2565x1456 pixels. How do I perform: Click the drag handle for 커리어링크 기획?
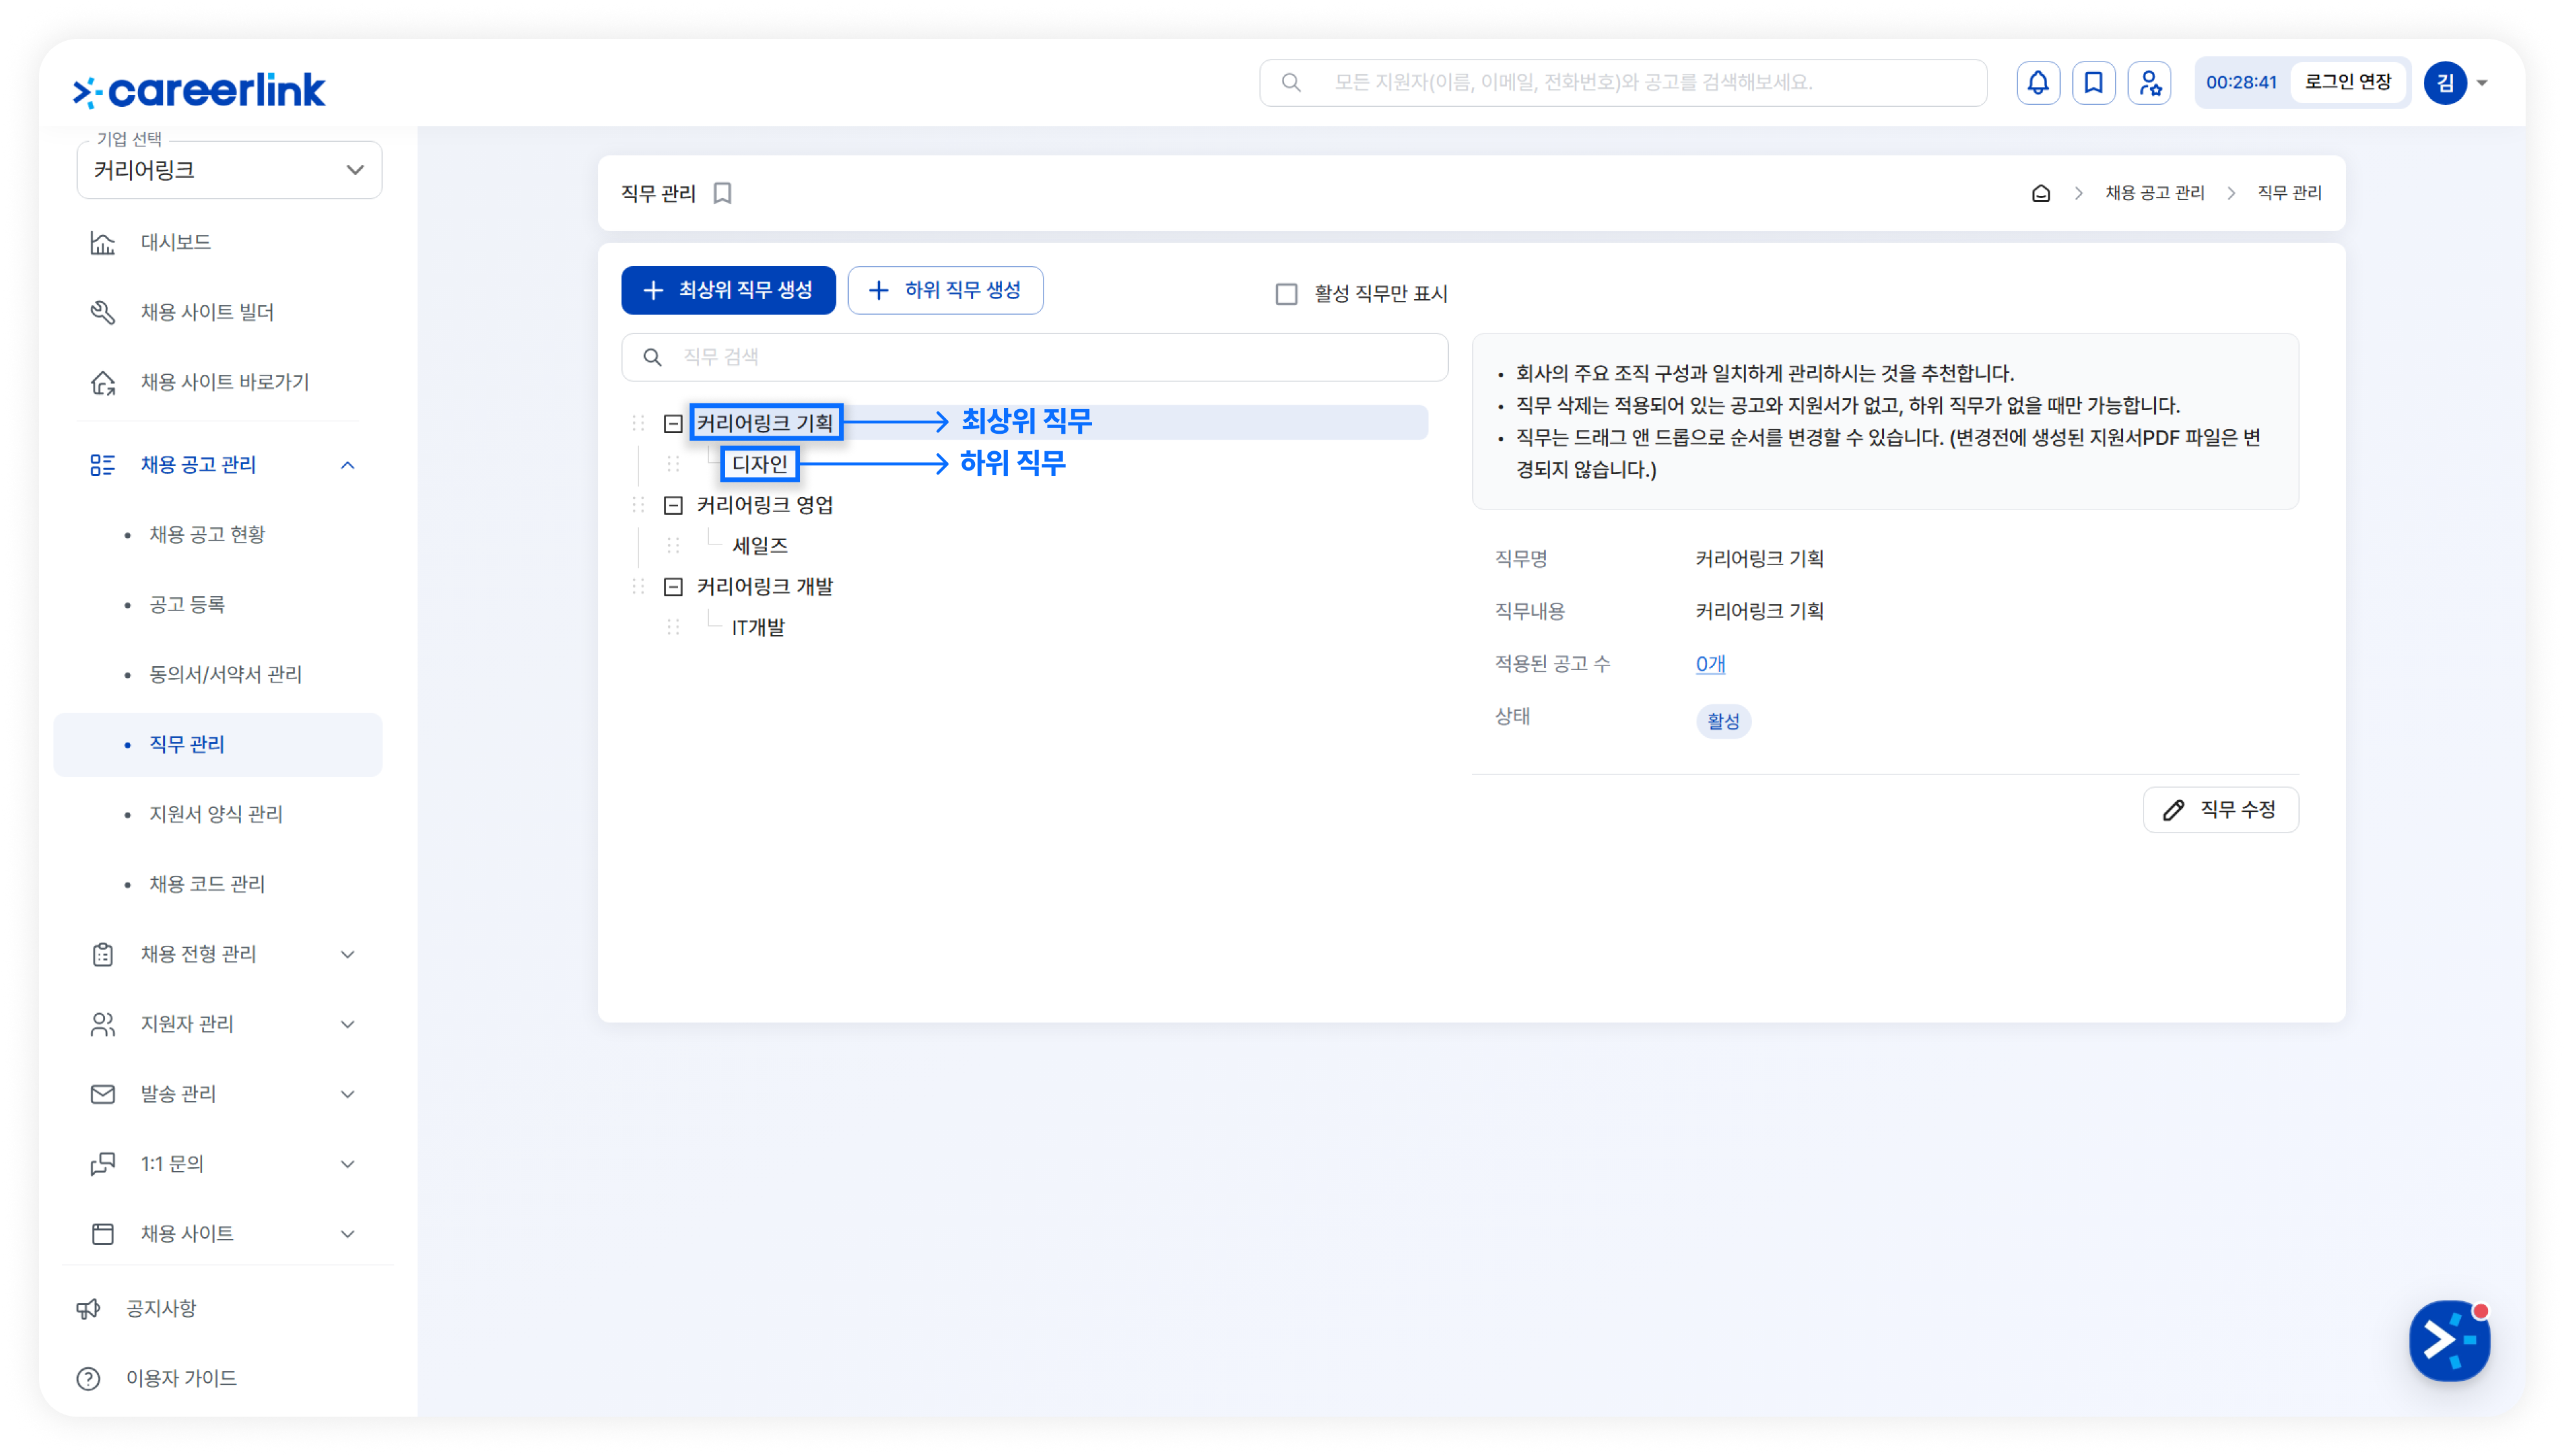point(638,423)
